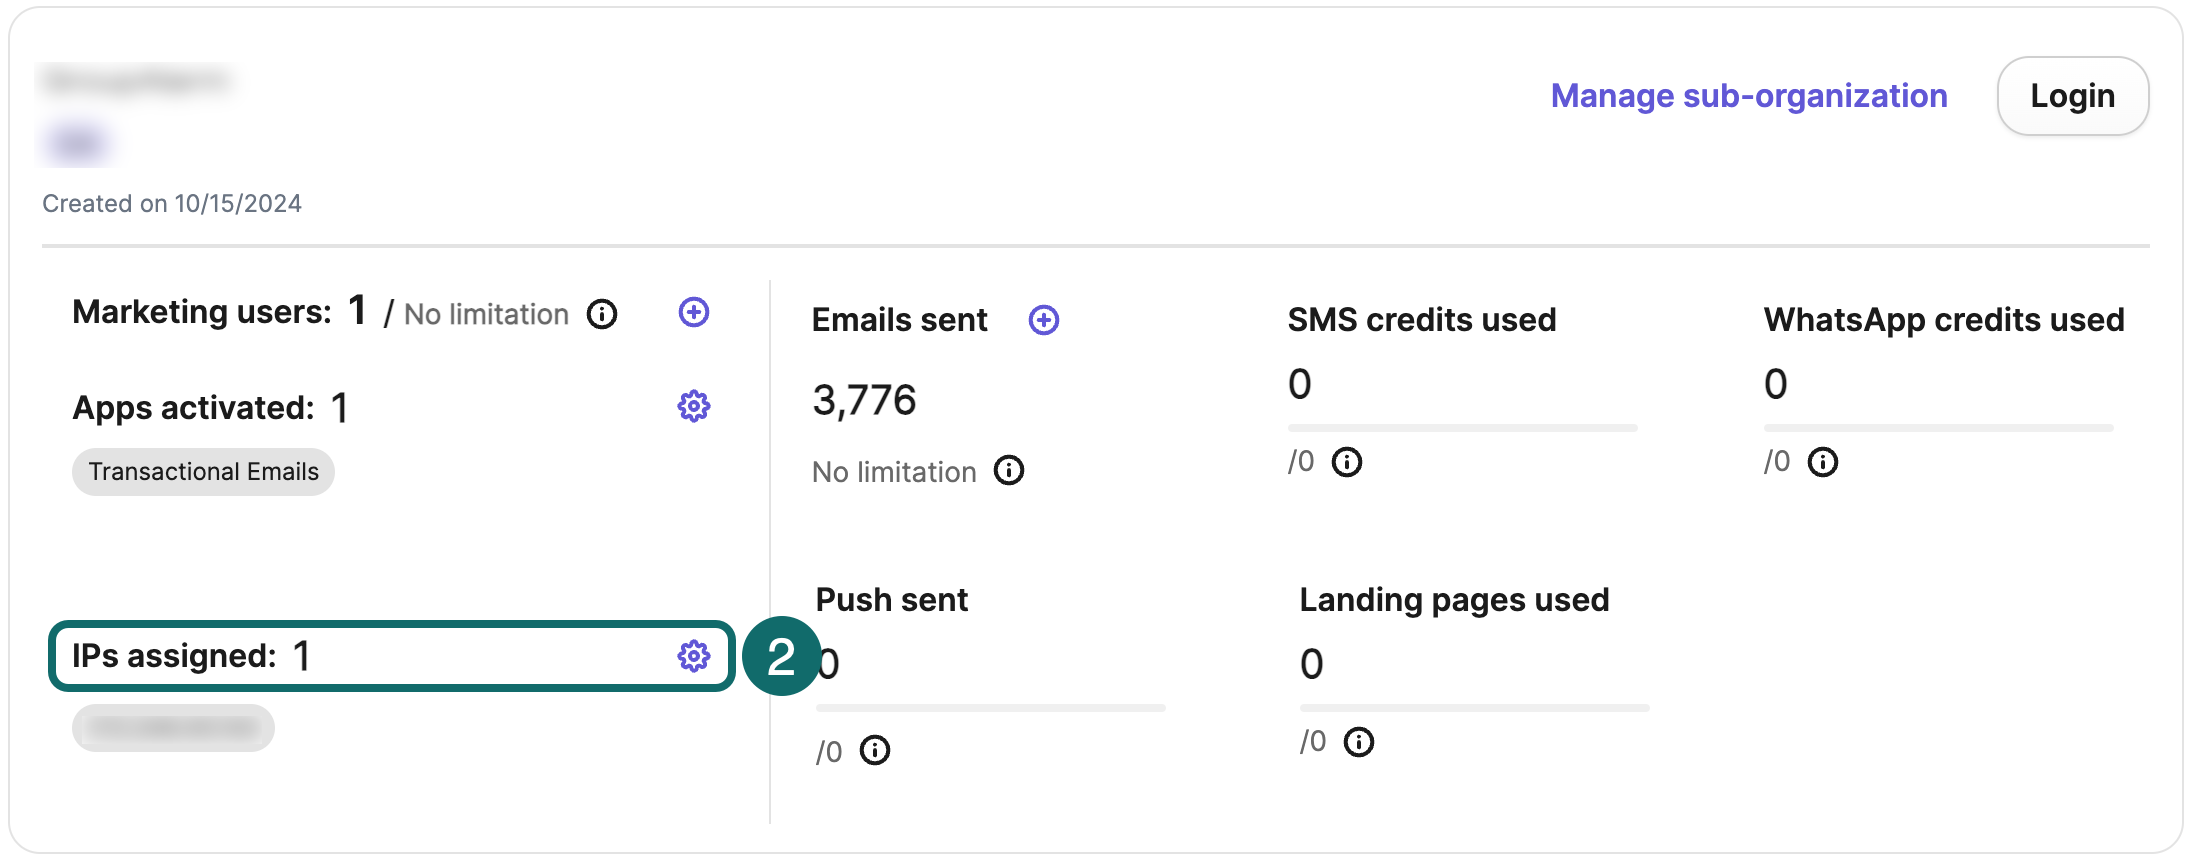This screenshot has width=2190, height=858.
Task: Click info icon under SMS credits used
Action: click(x=1347, y=462)
